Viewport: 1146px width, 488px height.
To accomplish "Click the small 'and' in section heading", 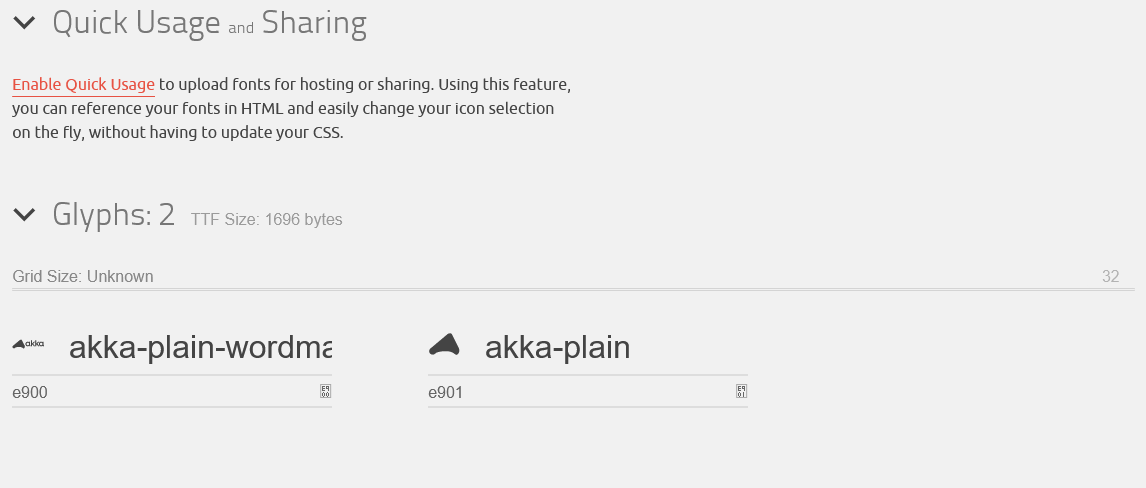I will (241, 29).
